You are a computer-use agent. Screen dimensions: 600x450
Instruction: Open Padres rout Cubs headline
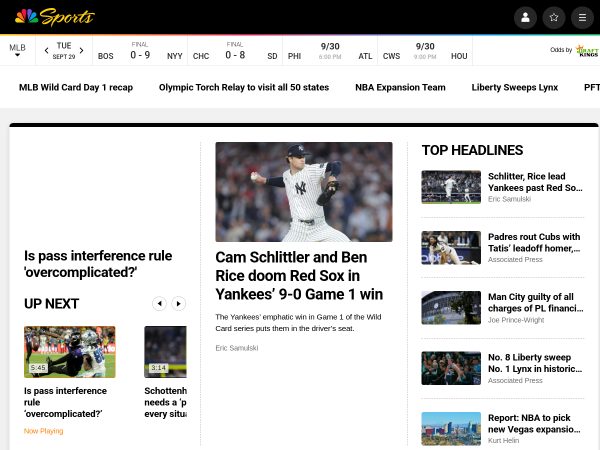(x=534, y=243)
